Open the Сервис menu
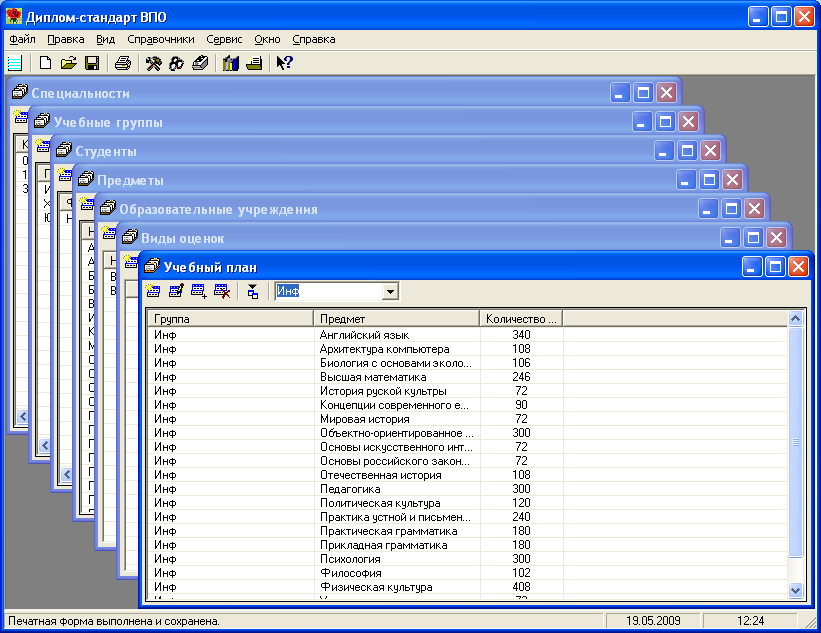This screenshot has height=633, width=821. click(224, 39)
